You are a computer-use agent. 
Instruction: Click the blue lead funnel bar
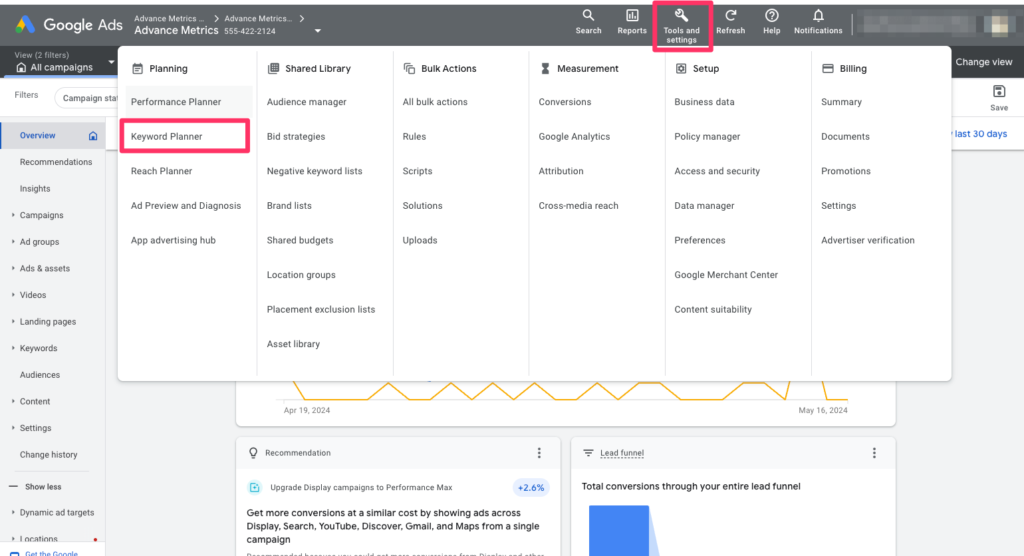pyautogui.click(x=619, y=530)
